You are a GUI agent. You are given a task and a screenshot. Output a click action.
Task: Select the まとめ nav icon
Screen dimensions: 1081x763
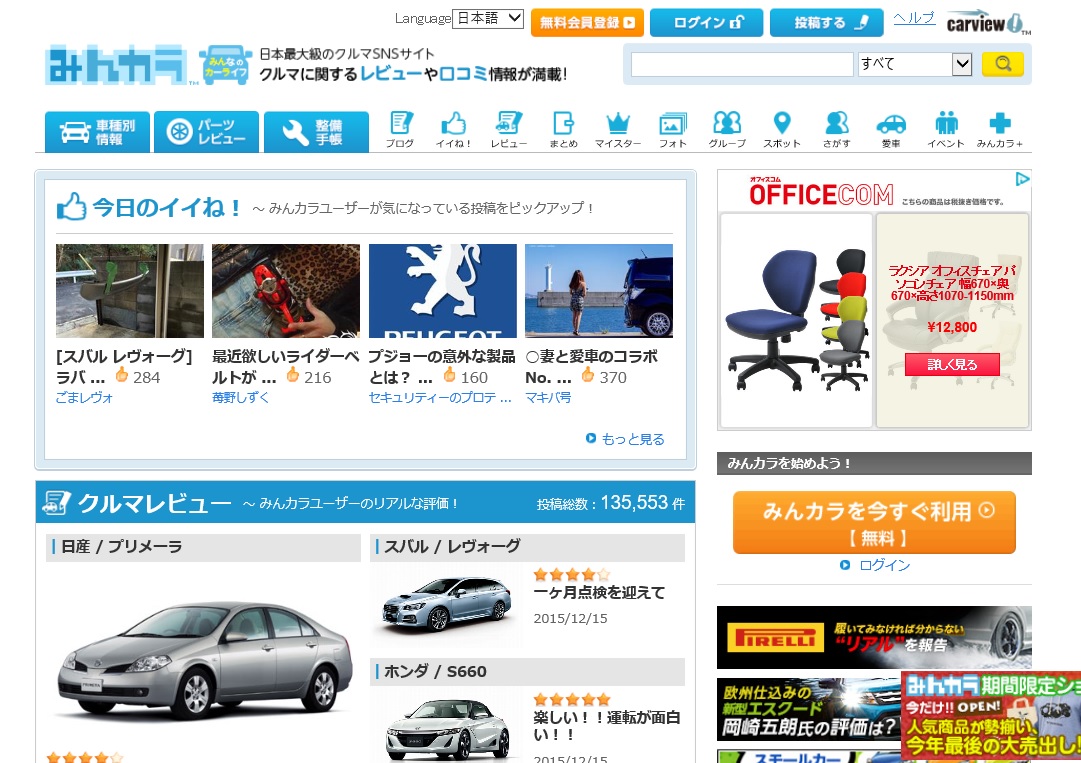click(563, 129)
